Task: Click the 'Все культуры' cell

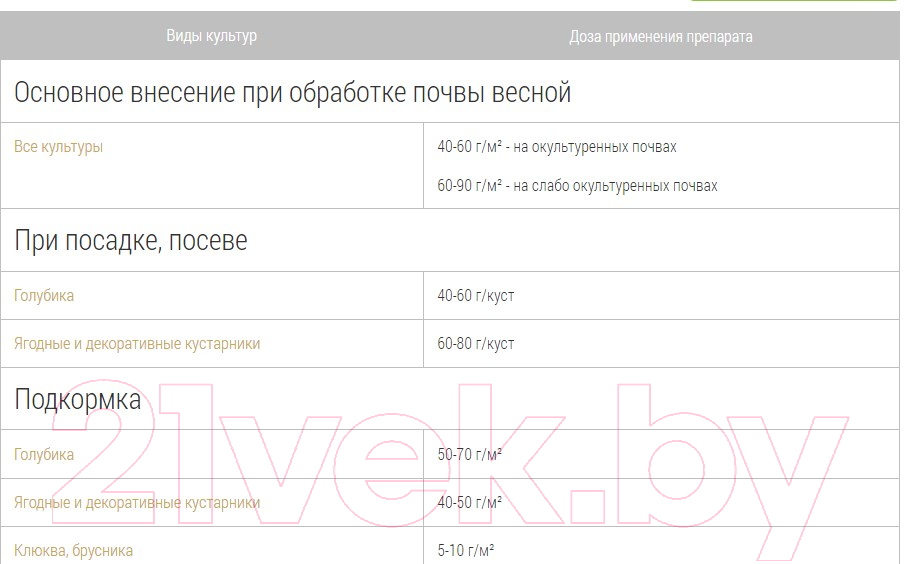Action: pos(58,147)
